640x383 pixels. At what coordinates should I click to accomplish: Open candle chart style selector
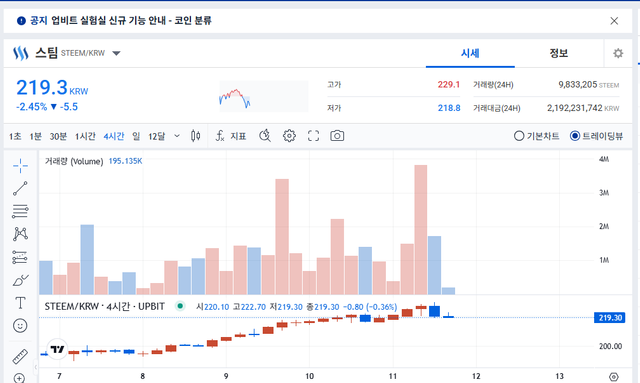point(196,136)
